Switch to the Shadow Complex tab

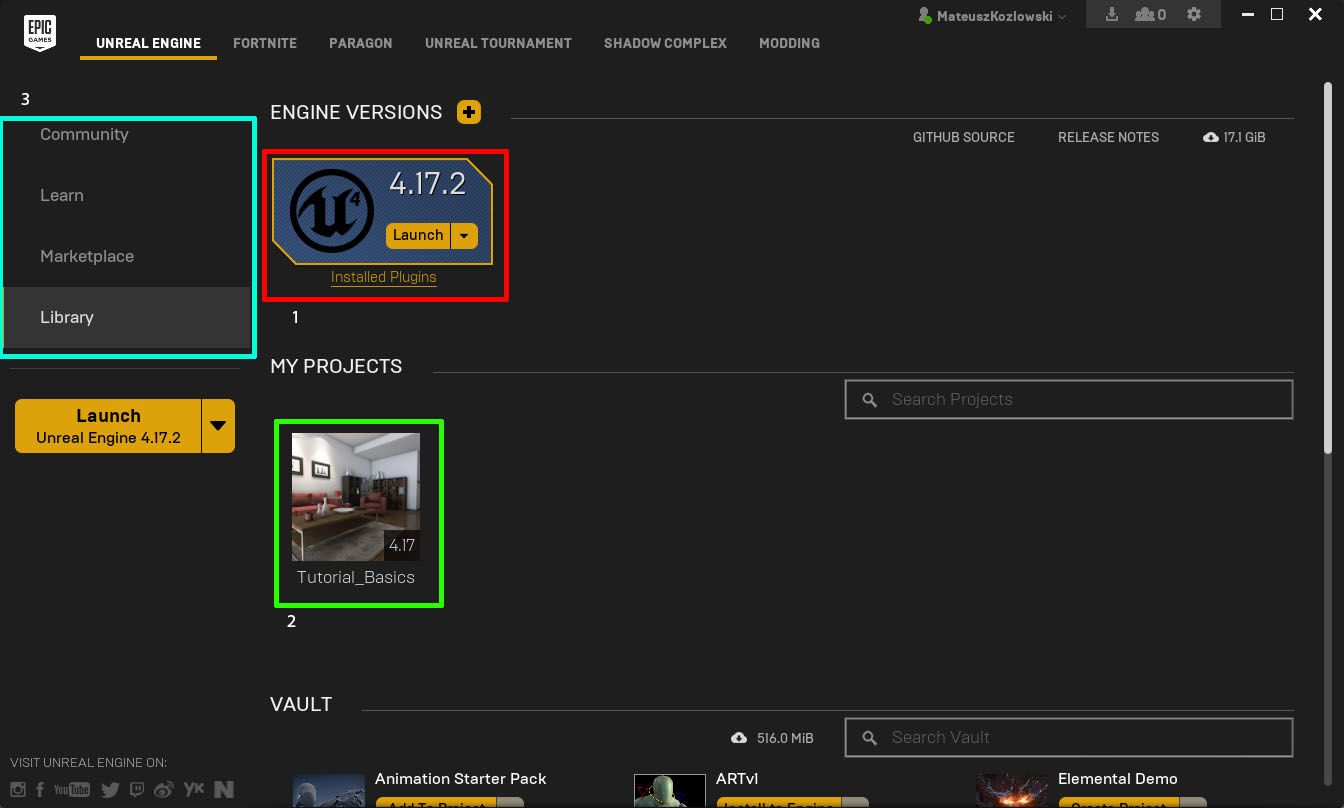coord(665,43)
